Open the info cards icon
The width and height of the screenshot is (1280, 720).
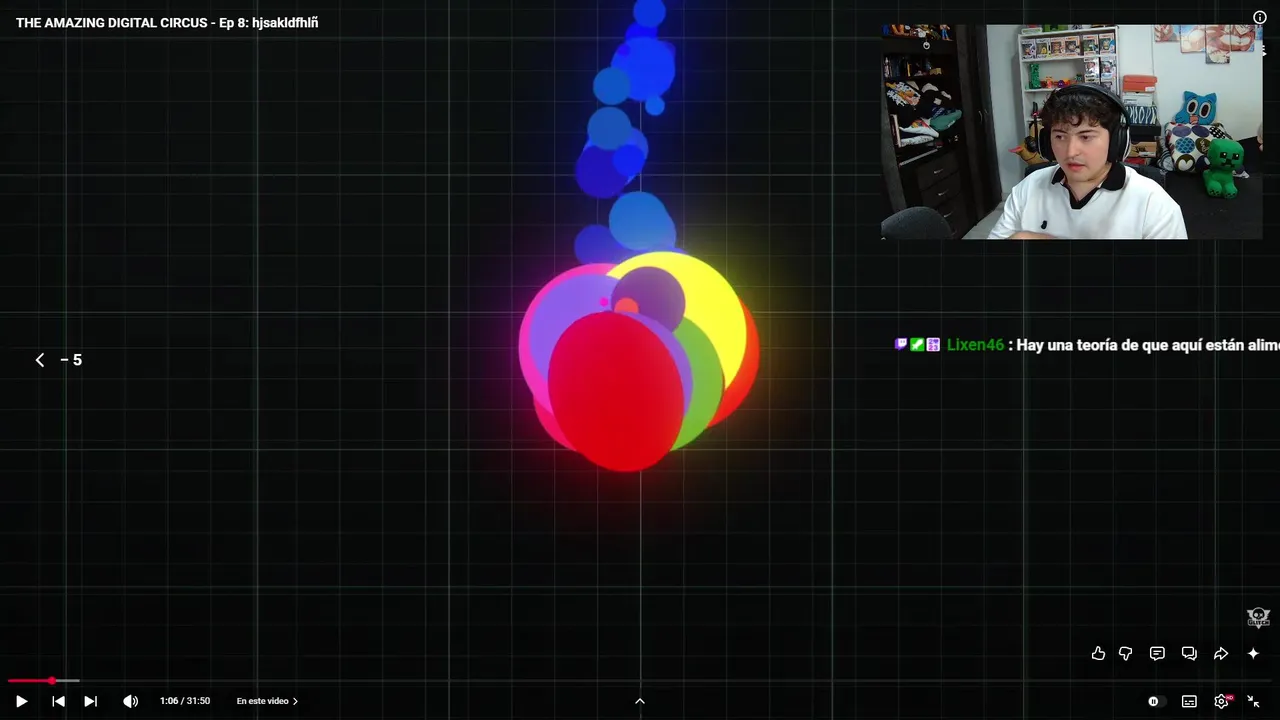pos(1260,17)
